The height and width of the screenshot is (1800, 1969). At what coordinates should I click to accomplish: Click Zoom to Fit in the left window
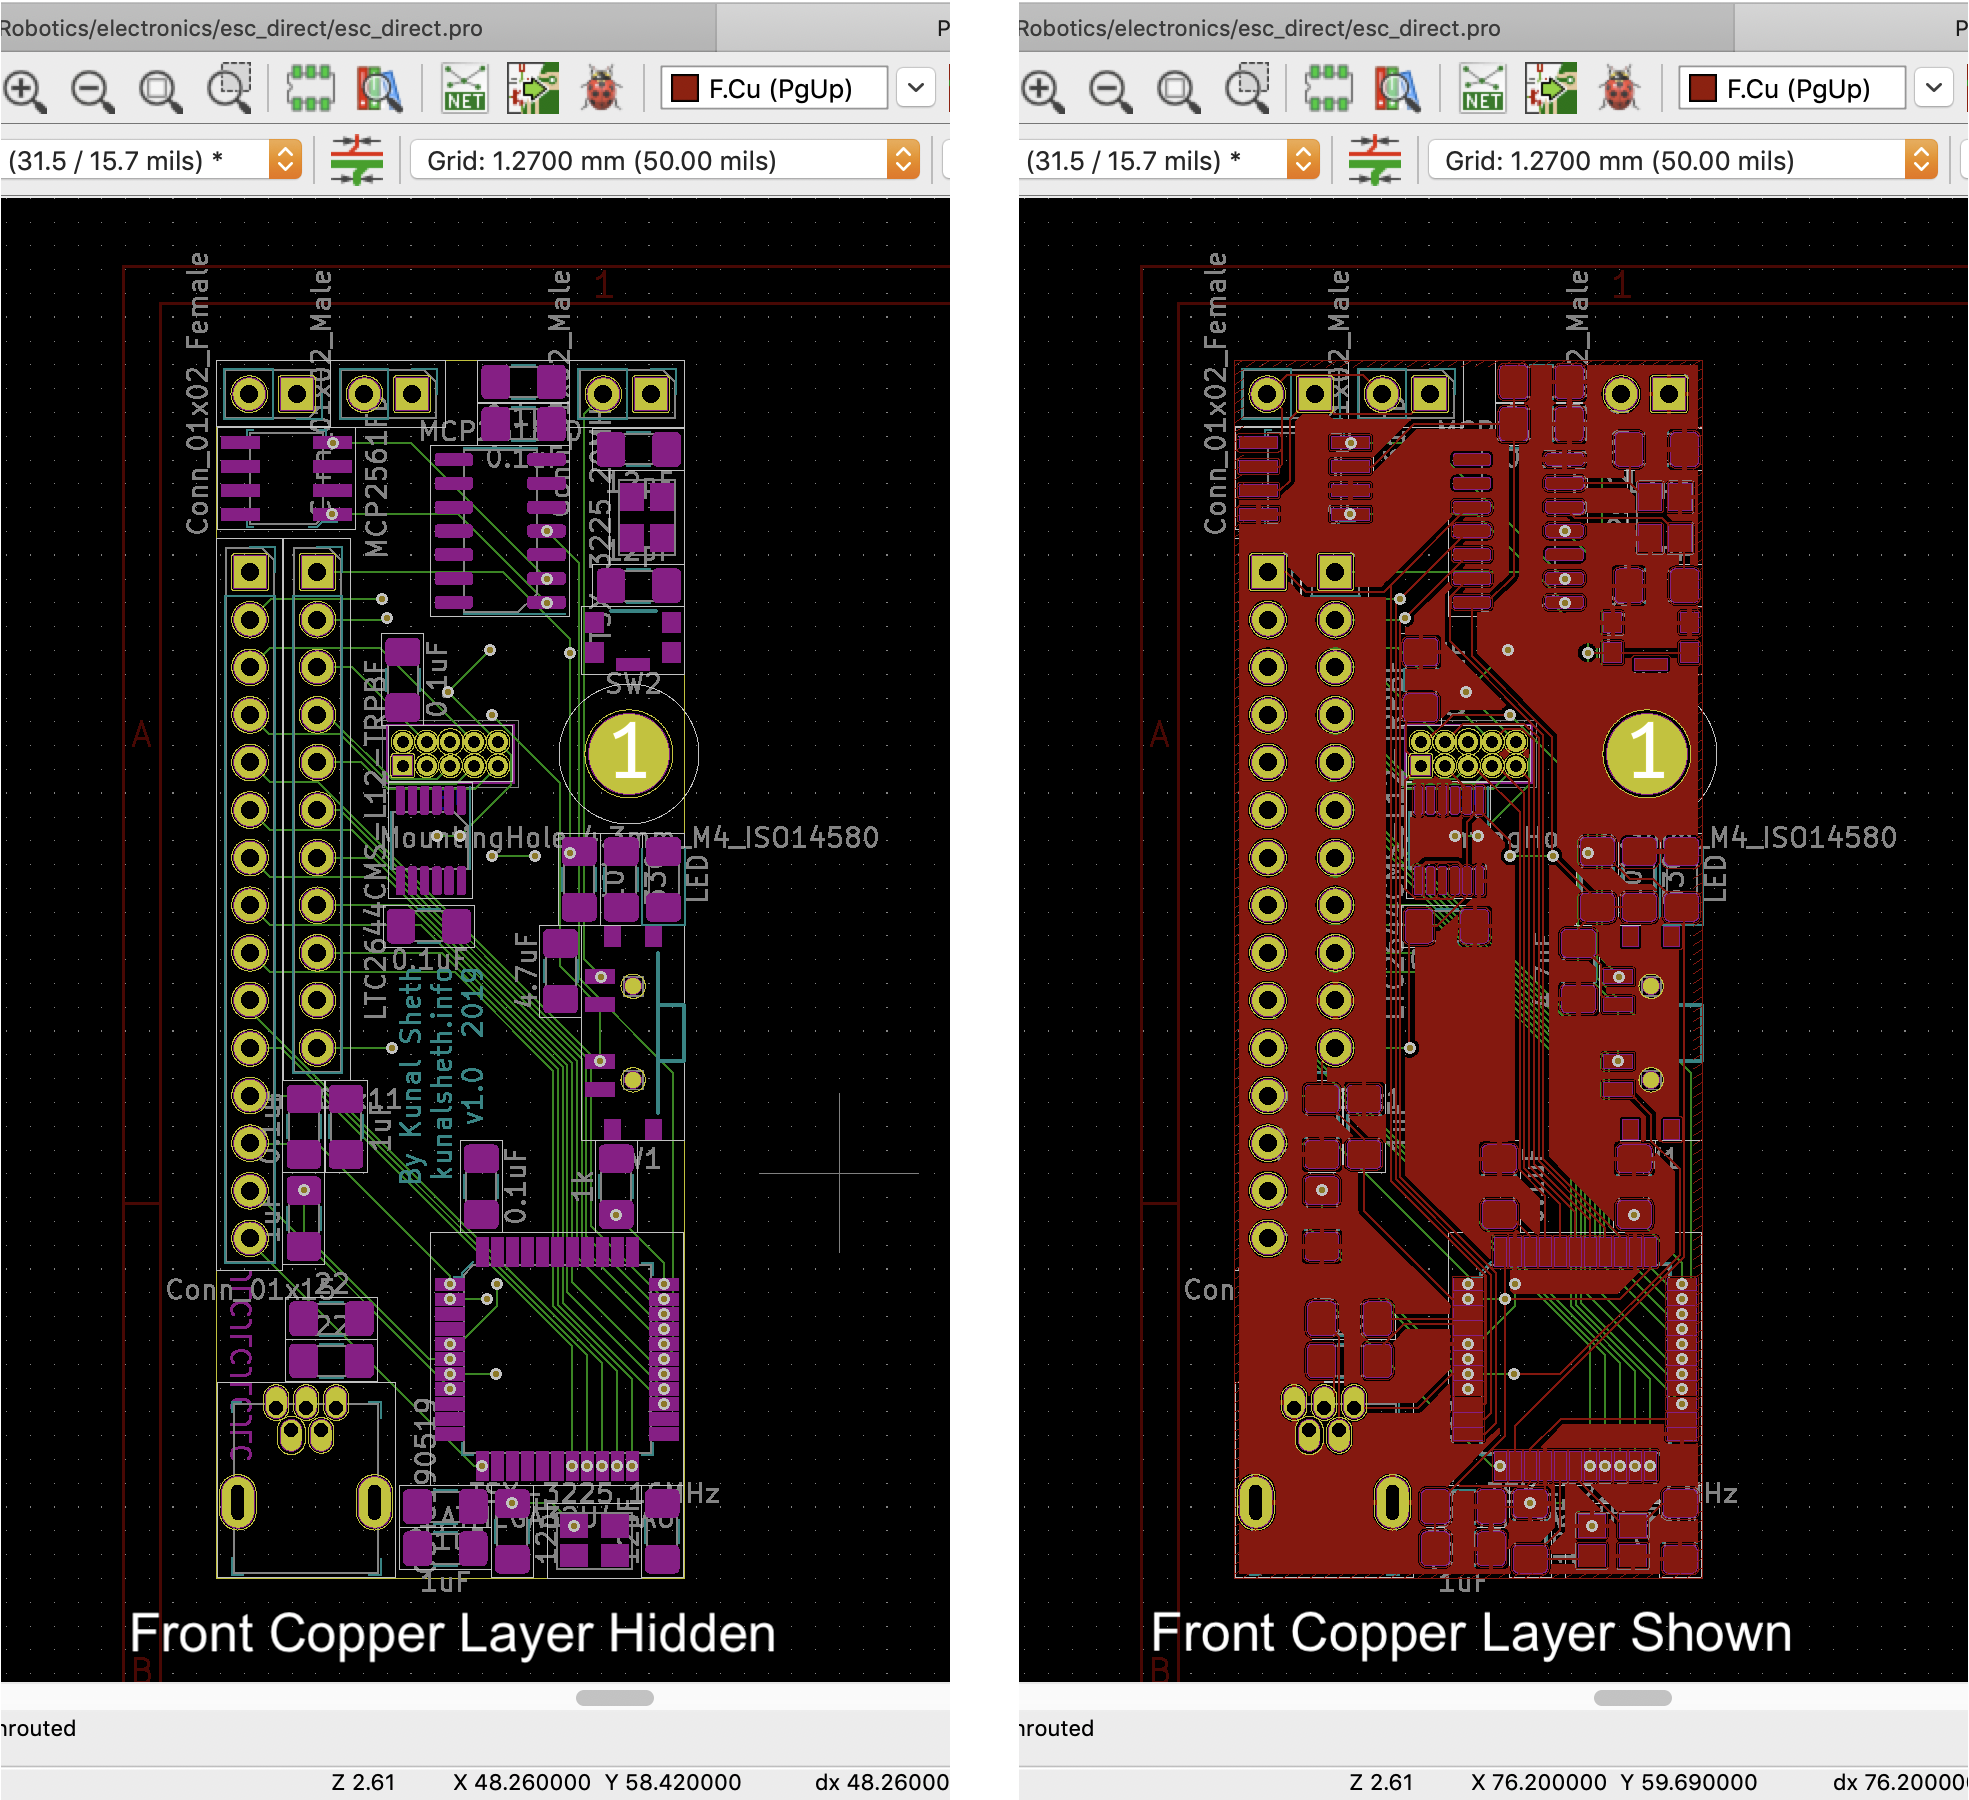160,90
